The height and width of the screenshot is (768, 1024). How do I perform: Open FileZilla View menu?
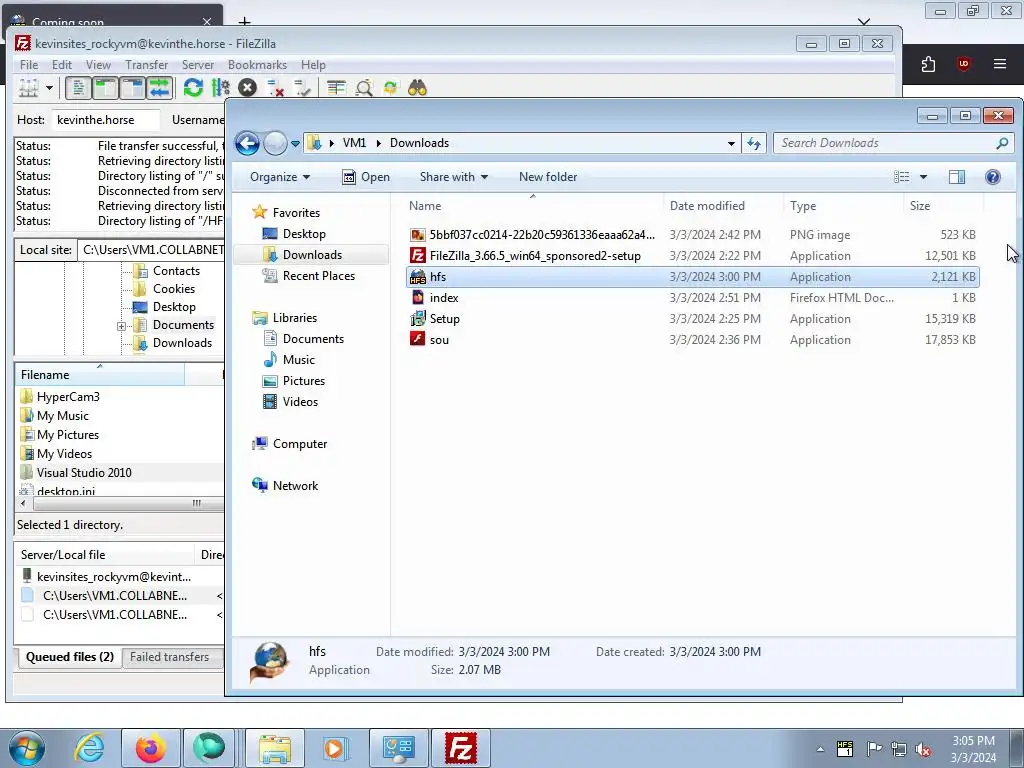pyautogui.click(x=98, y=65)
